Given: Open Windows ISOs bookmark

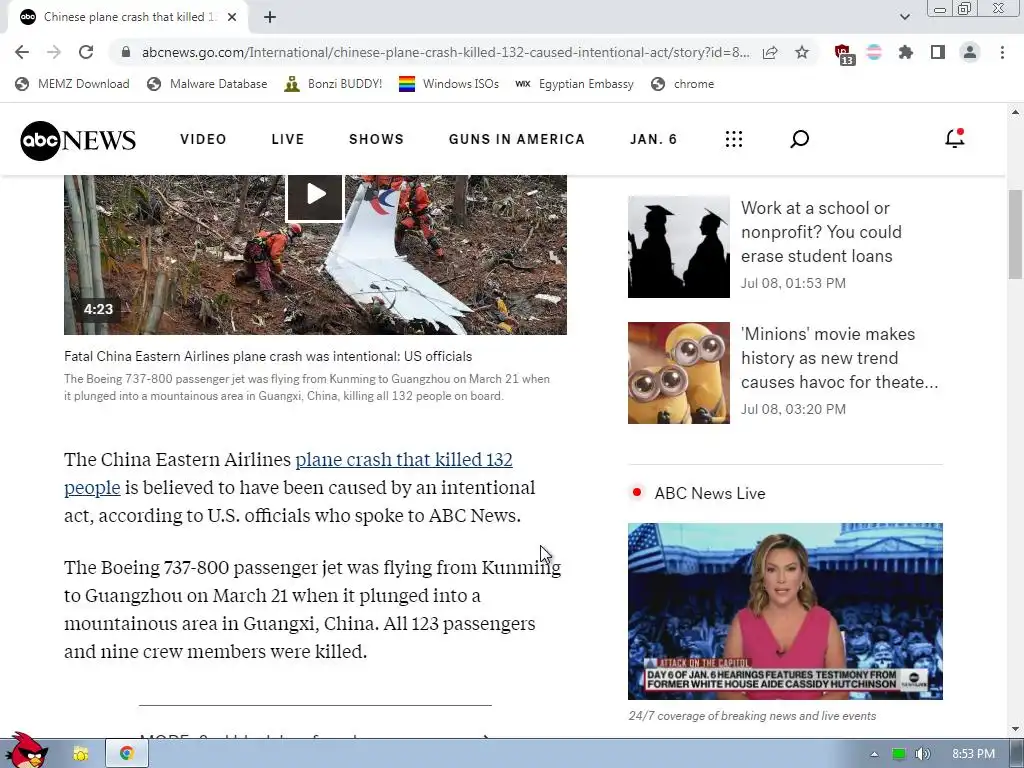Looking at the screenshot, I should coord(449,84).
